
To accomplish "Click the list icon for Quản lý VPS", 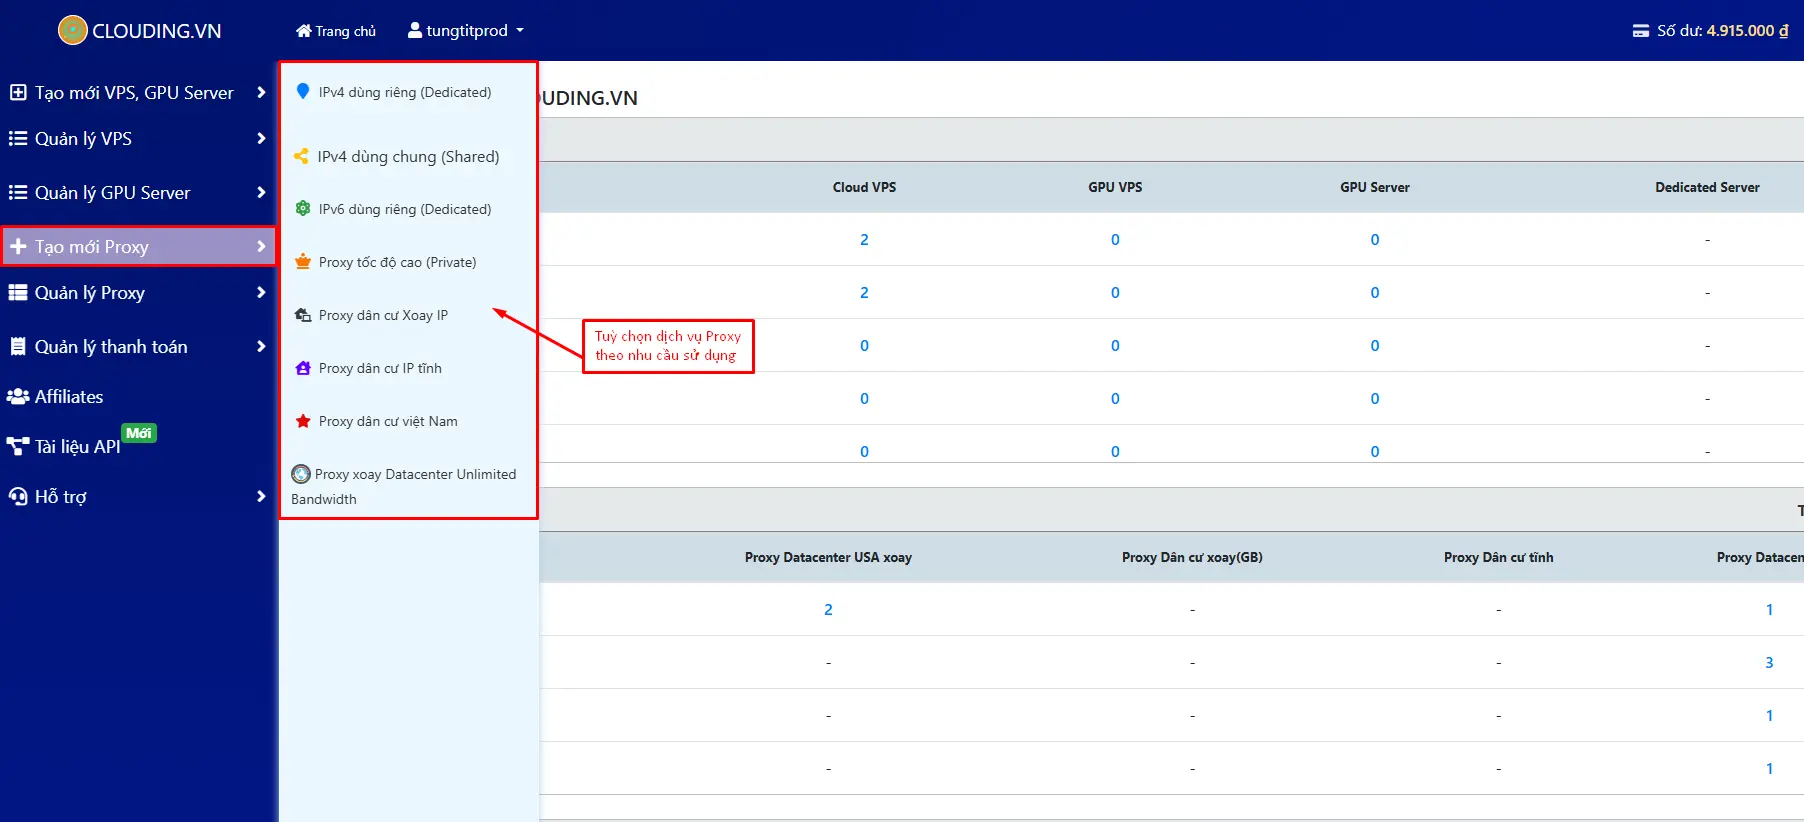I will (18, 139).
